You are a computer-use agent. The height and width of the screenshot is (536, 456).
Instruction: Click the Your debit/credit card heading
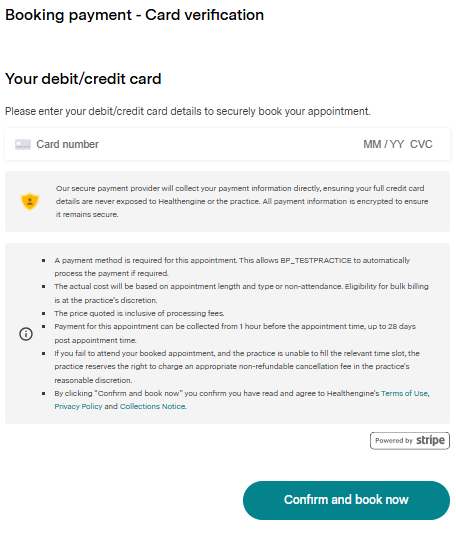click(83, 79)
